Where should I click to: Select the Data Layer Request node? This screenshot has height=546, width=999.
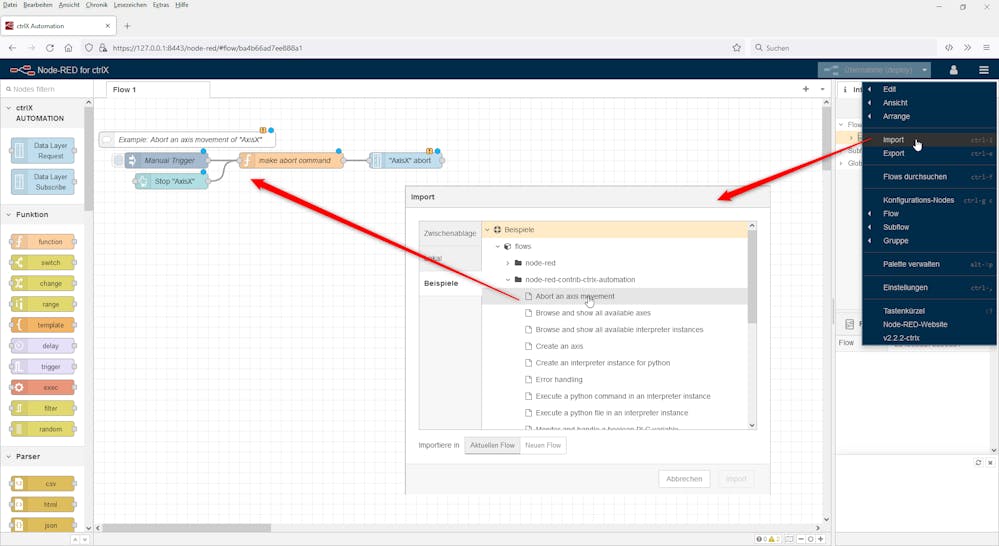click(43, 151)
